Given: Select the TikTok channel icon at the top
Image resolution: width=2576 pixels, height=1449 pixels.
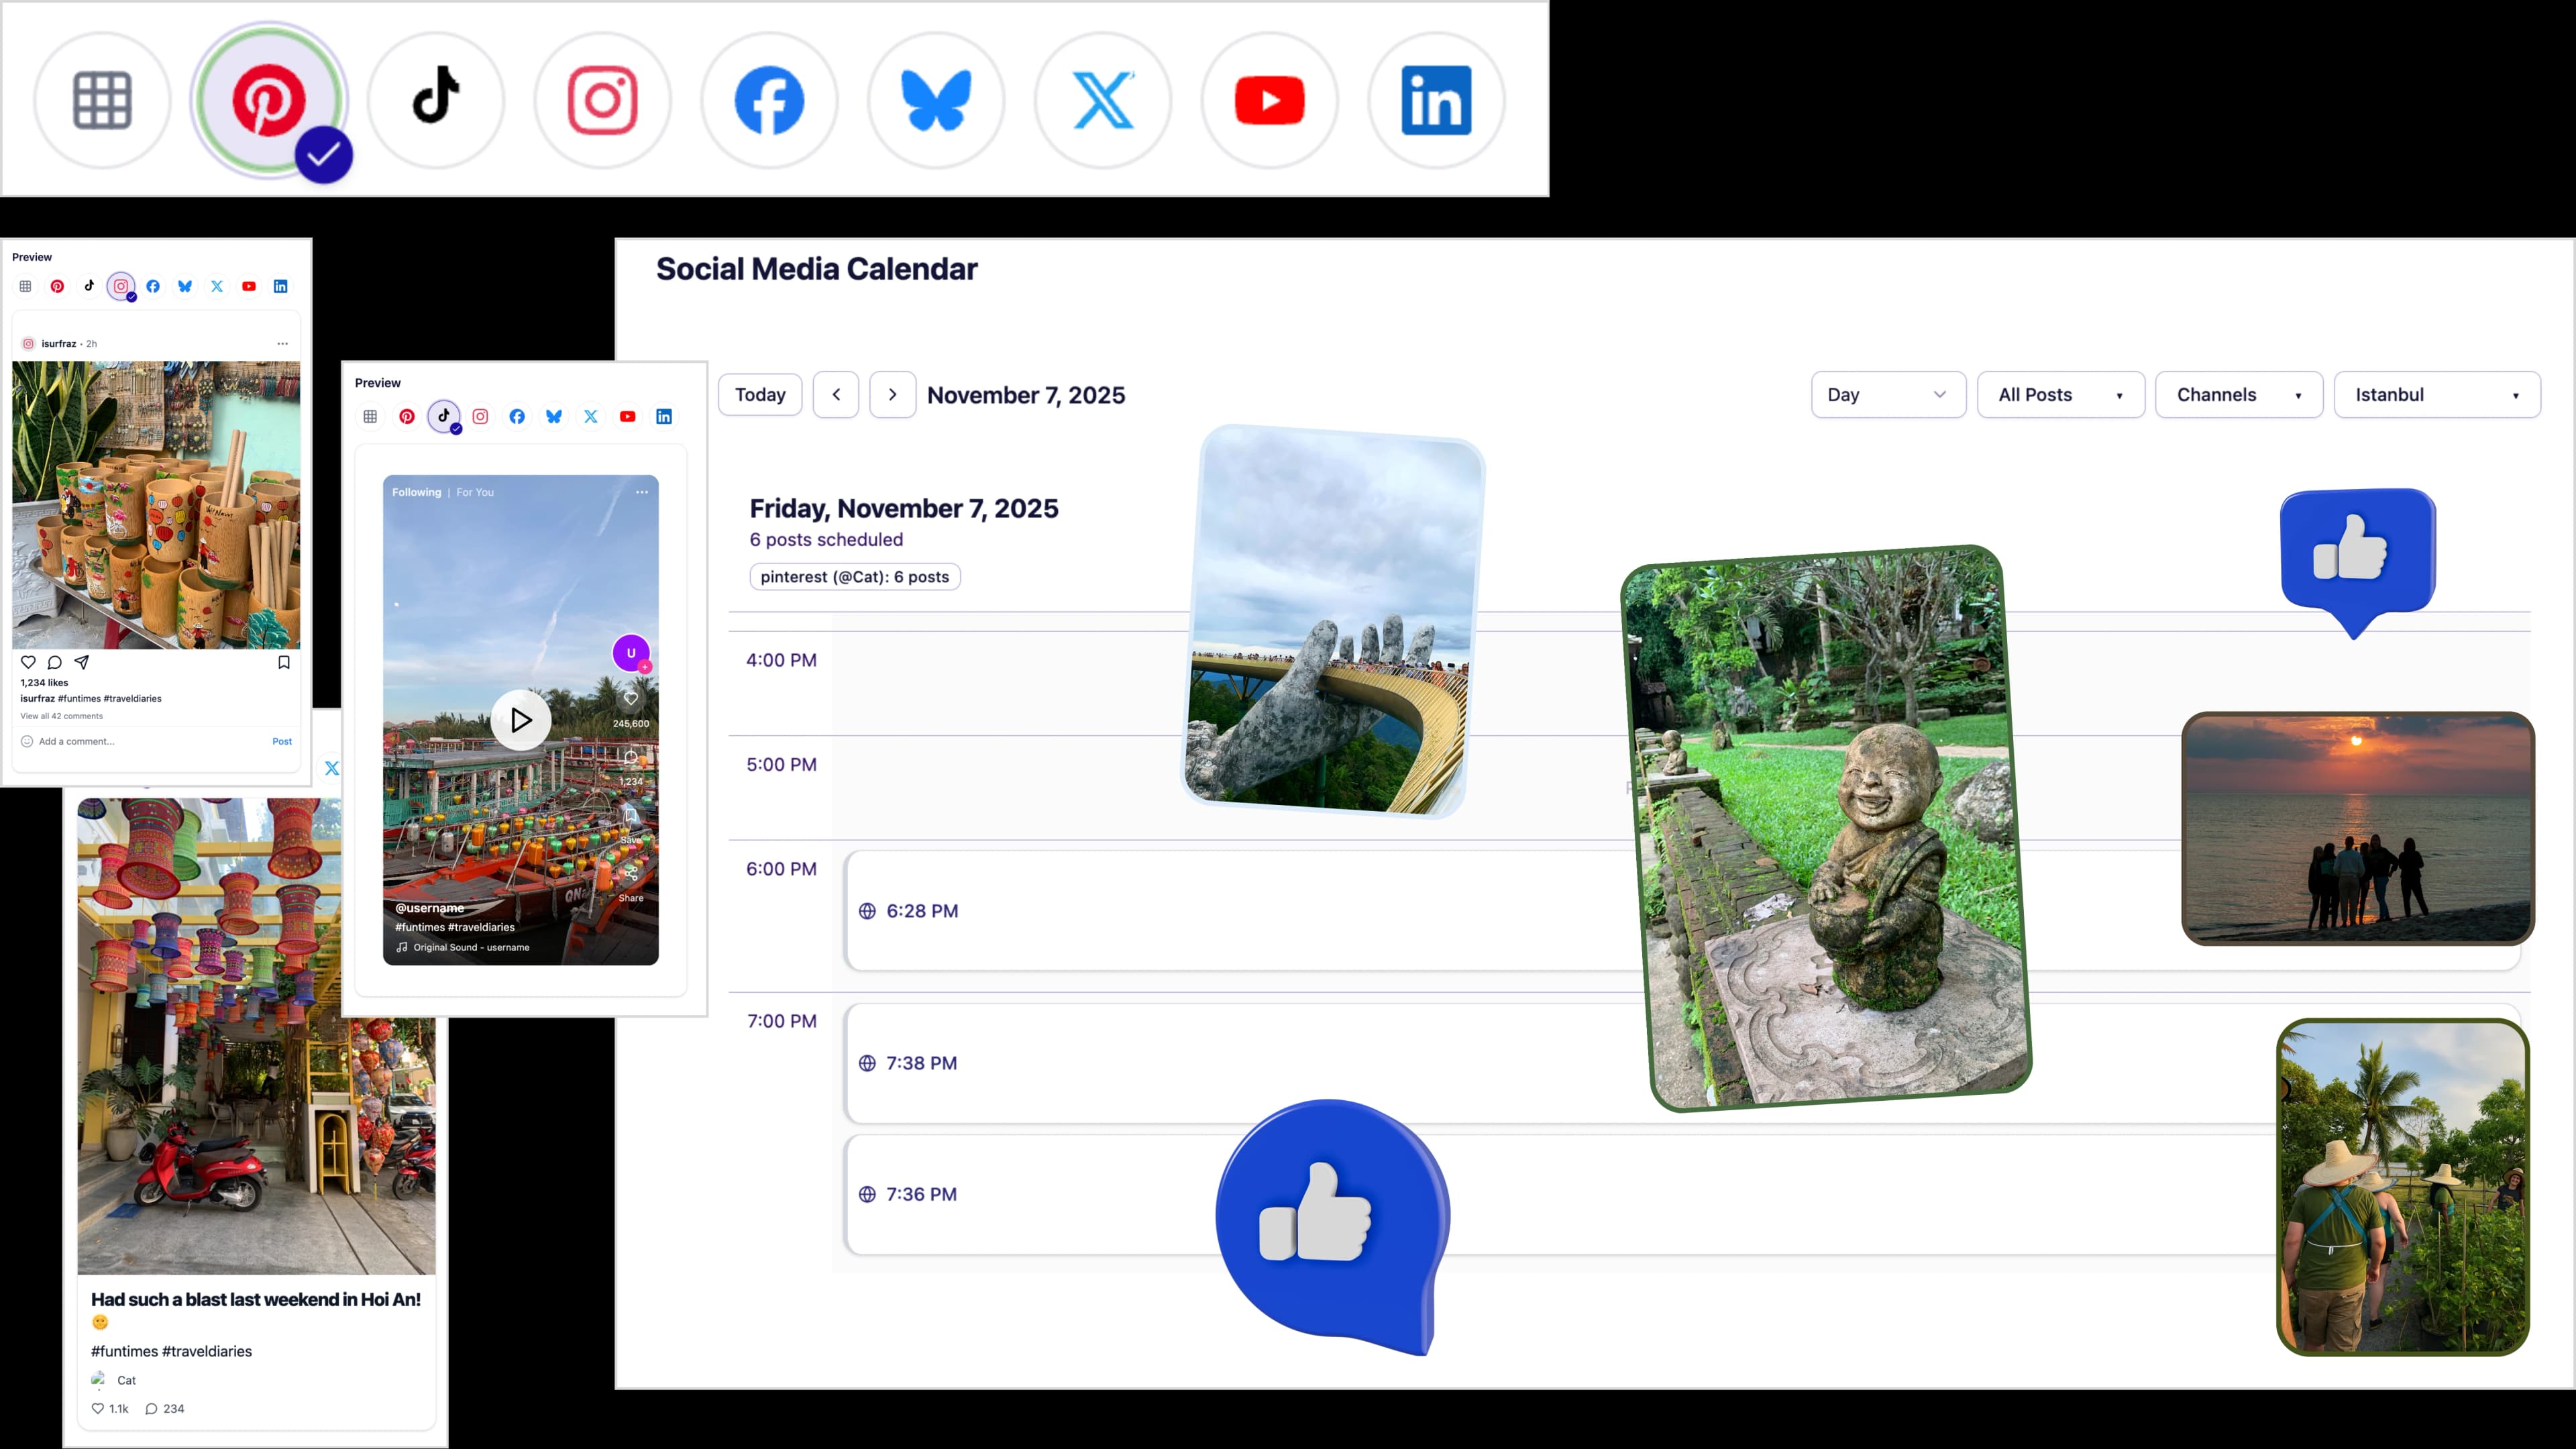Looking at the screenshot, I should pos(436,100).
